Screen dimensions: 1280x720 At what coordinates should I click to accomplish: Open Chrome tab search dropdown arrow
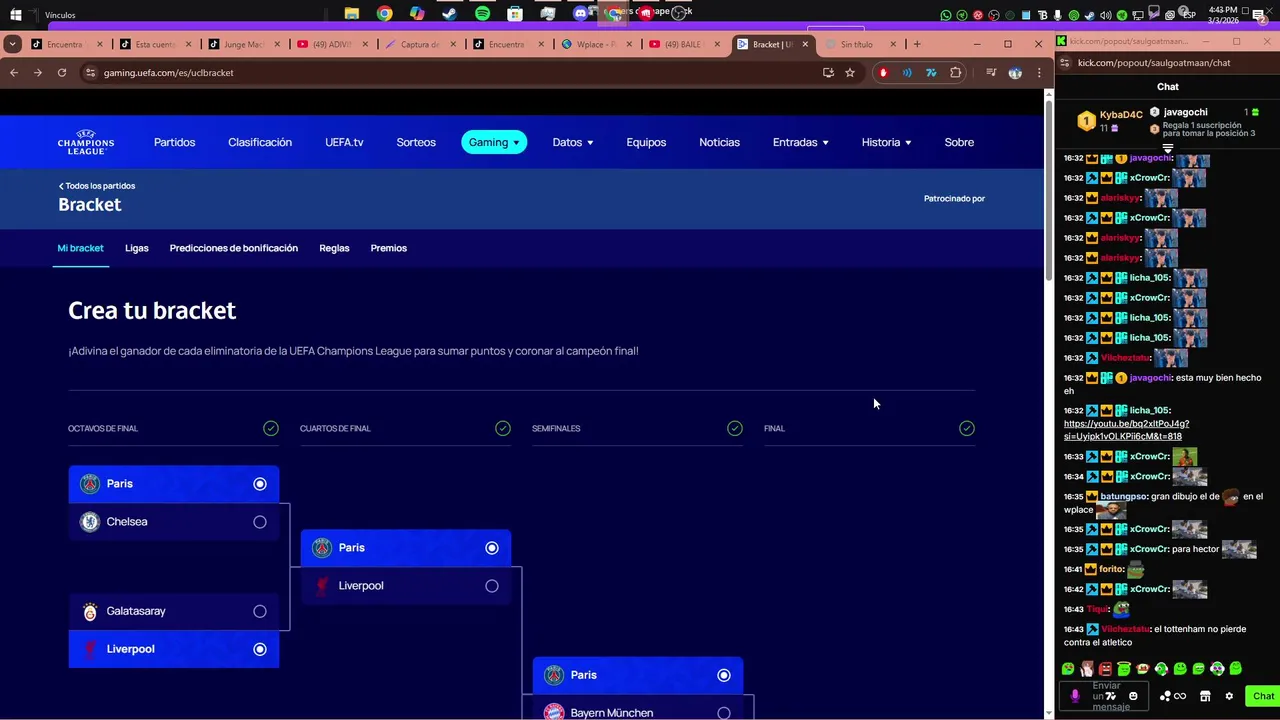click(12, 44)
